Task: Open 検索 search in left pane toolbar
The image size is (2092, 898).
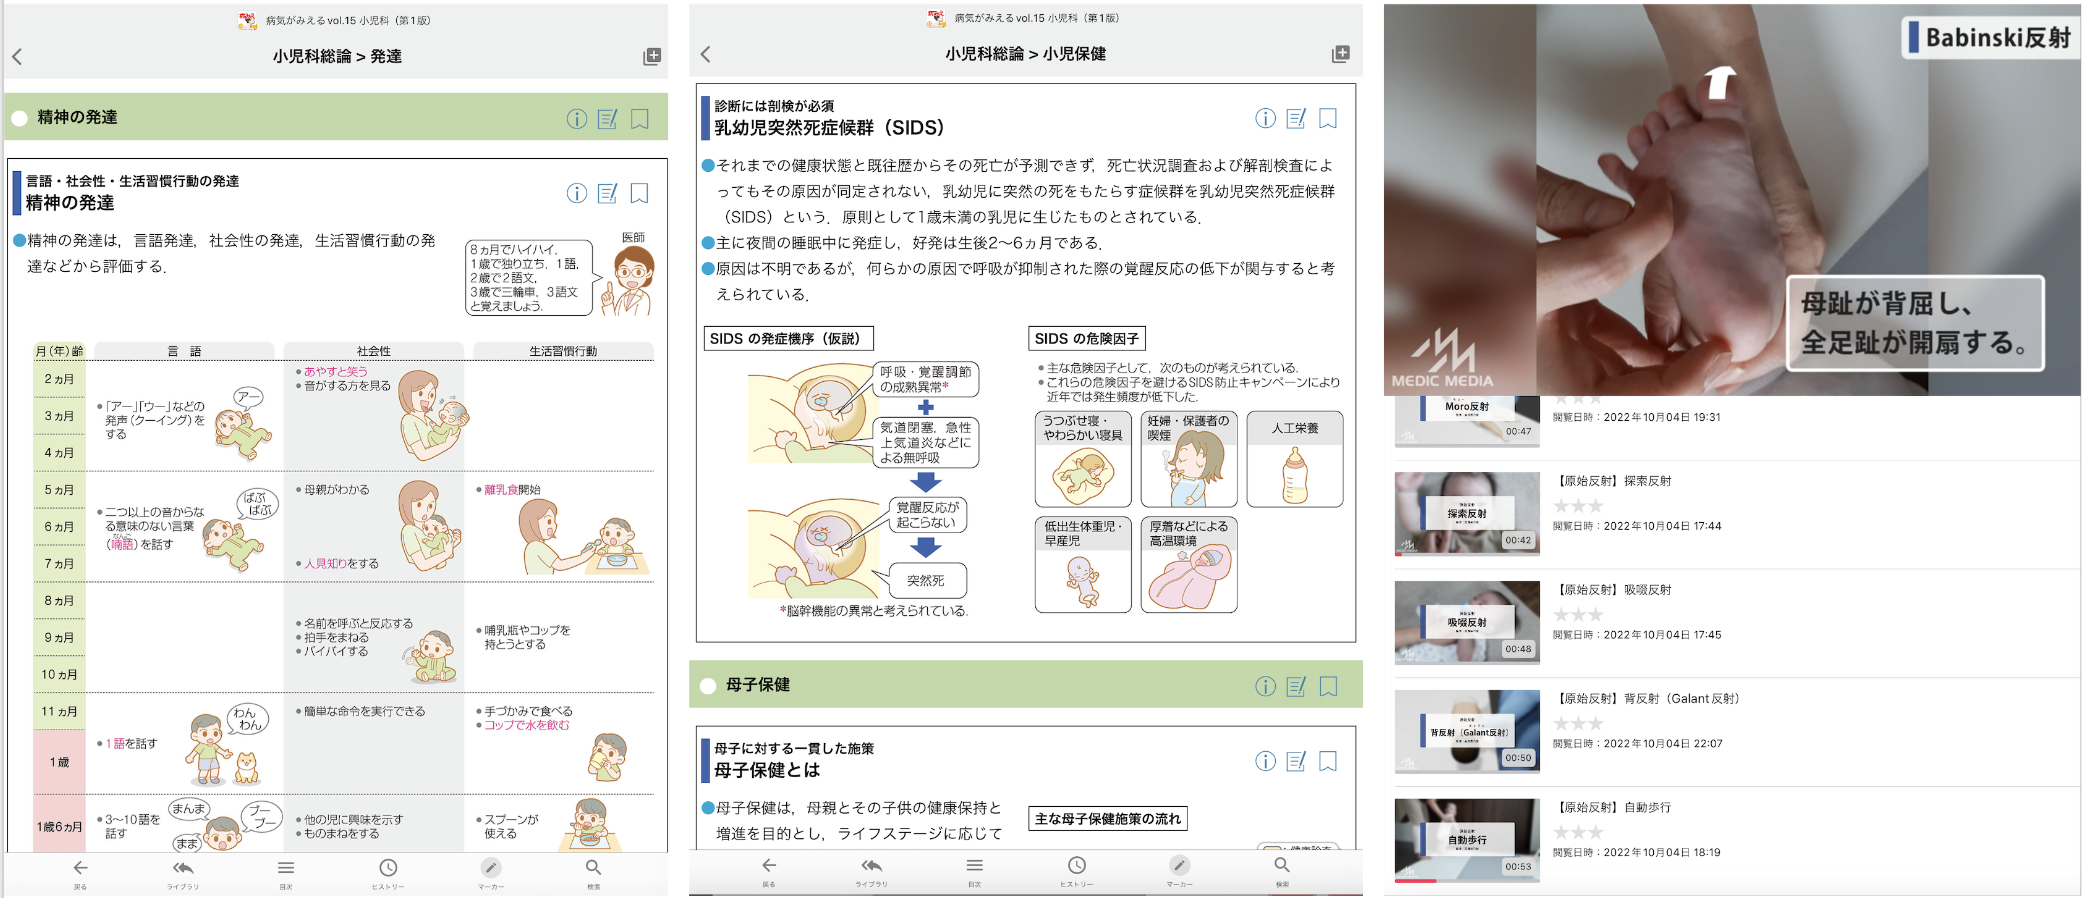Action: click(x=593, y=873)
